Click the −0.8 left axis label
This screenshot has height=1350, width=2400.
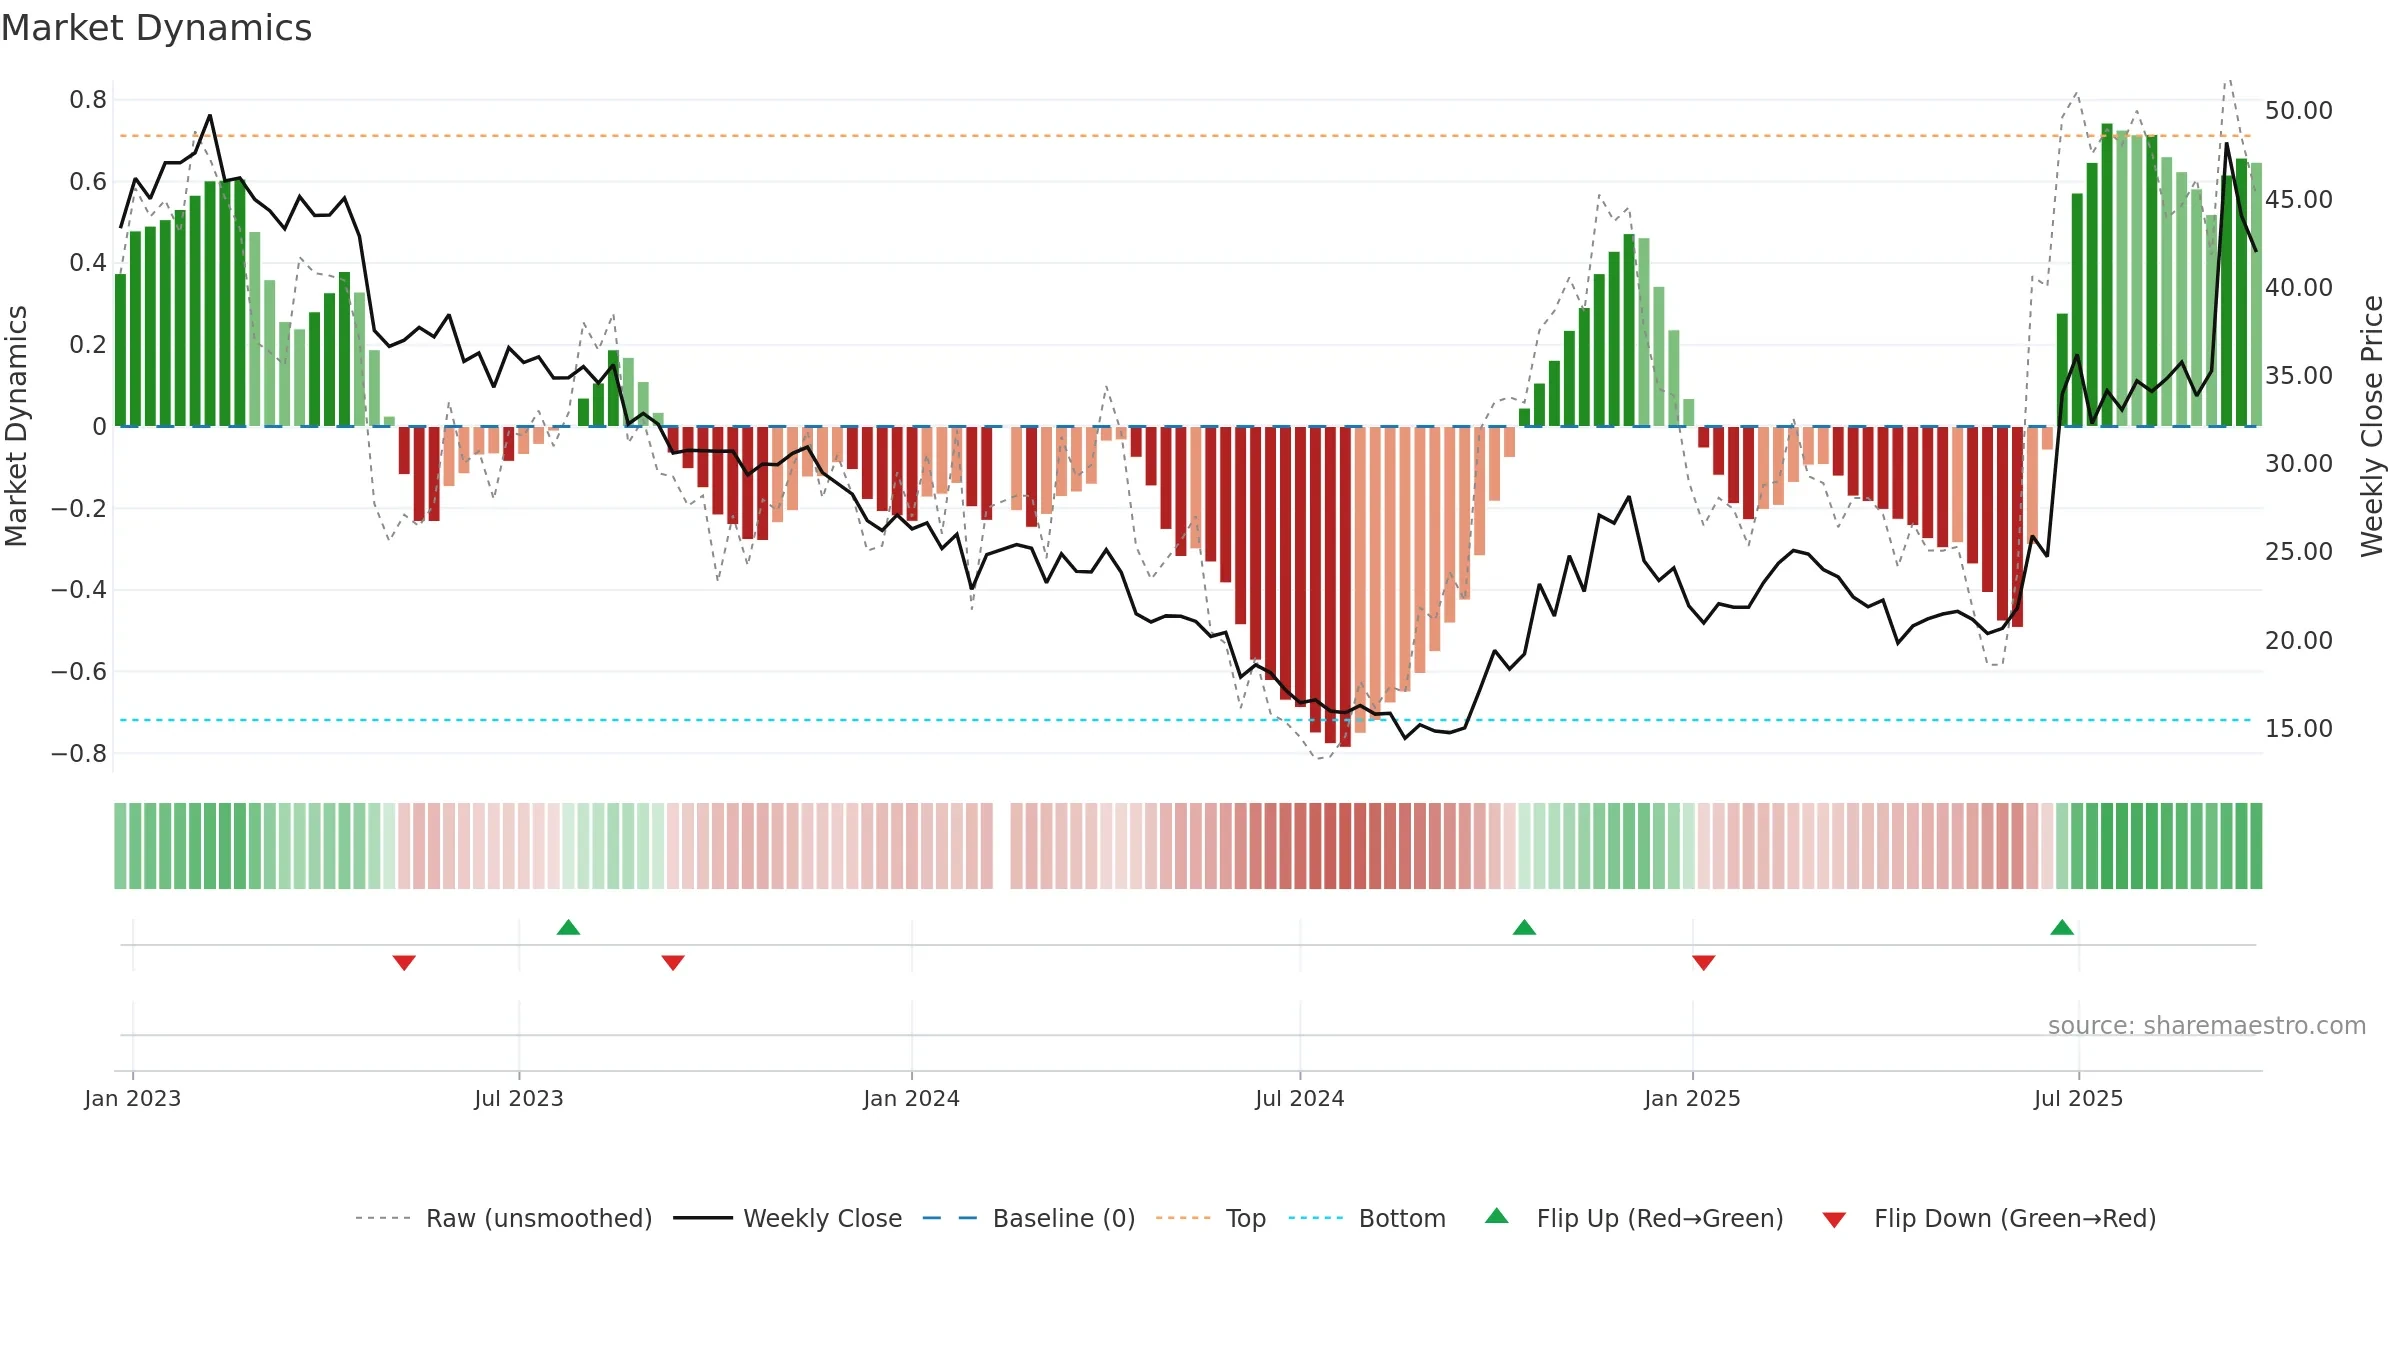click(79, 753)
